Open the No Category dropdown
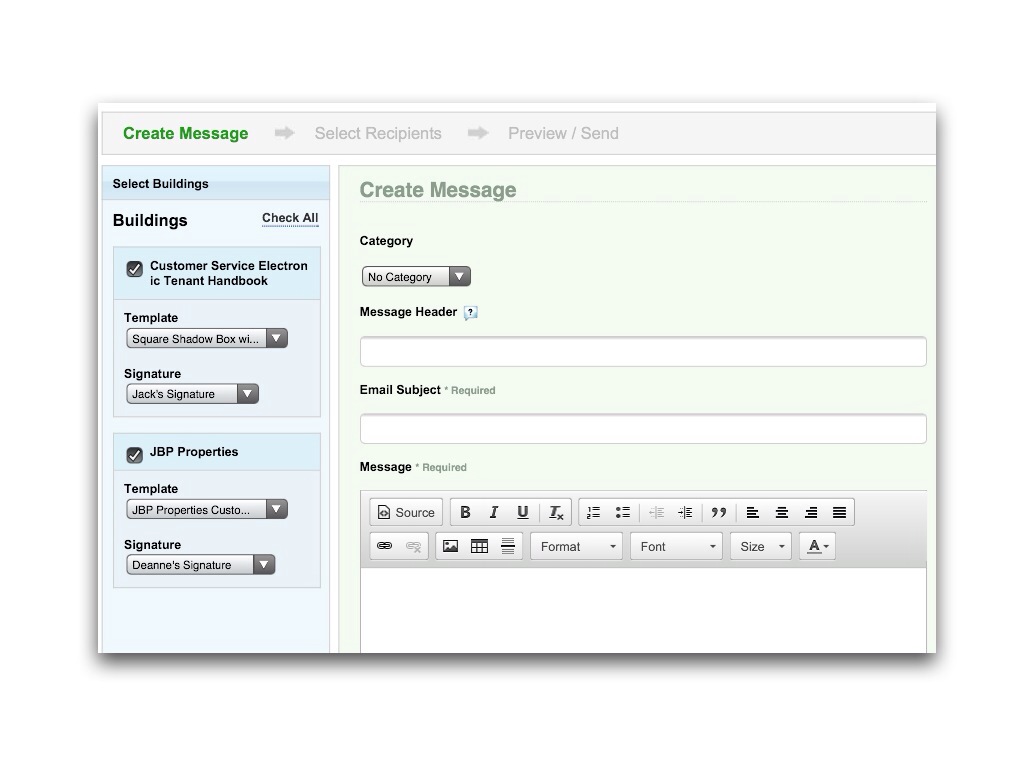Screen dimensions: 1024x768 pyautogui.click(x=416, y=277)
